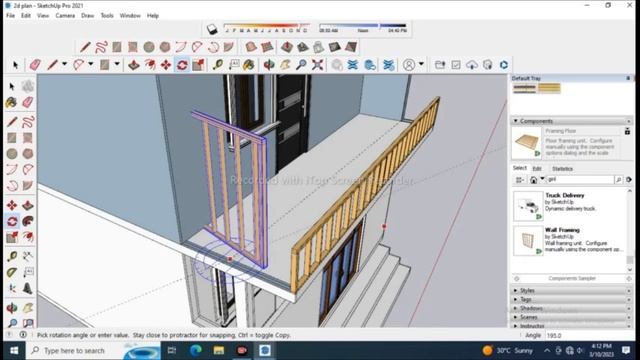640x360 pixels.
Task: Select Sandbox From Contours tool
Action: pyautogui.click(x=251, y=47)
